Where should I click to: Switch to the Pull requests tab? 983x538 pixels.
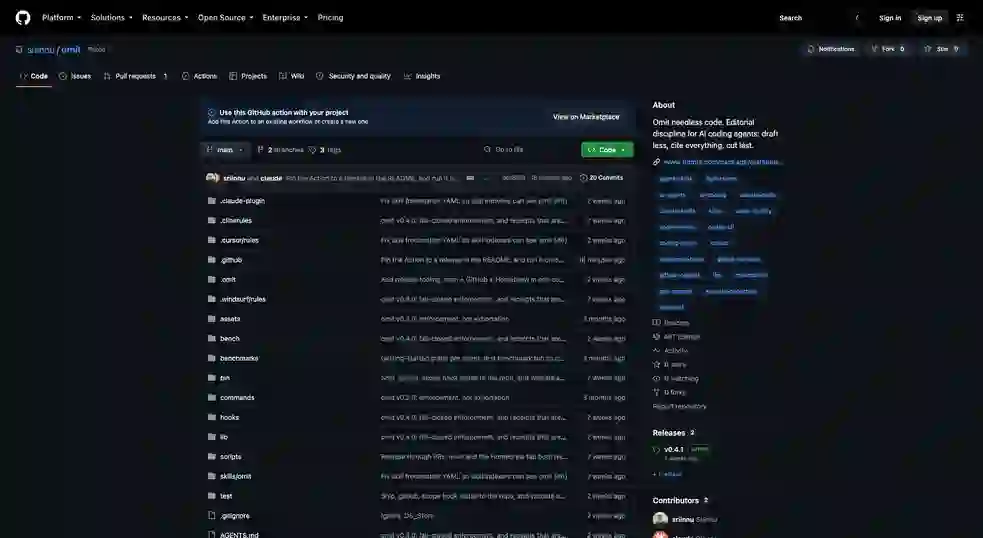click(x=137, y=76)
